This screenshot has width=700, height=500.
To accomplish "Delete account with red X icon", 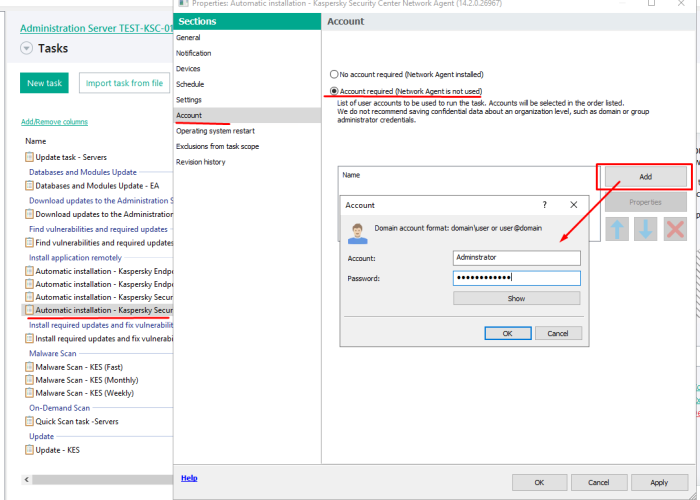I will click(x=675, y=229).
